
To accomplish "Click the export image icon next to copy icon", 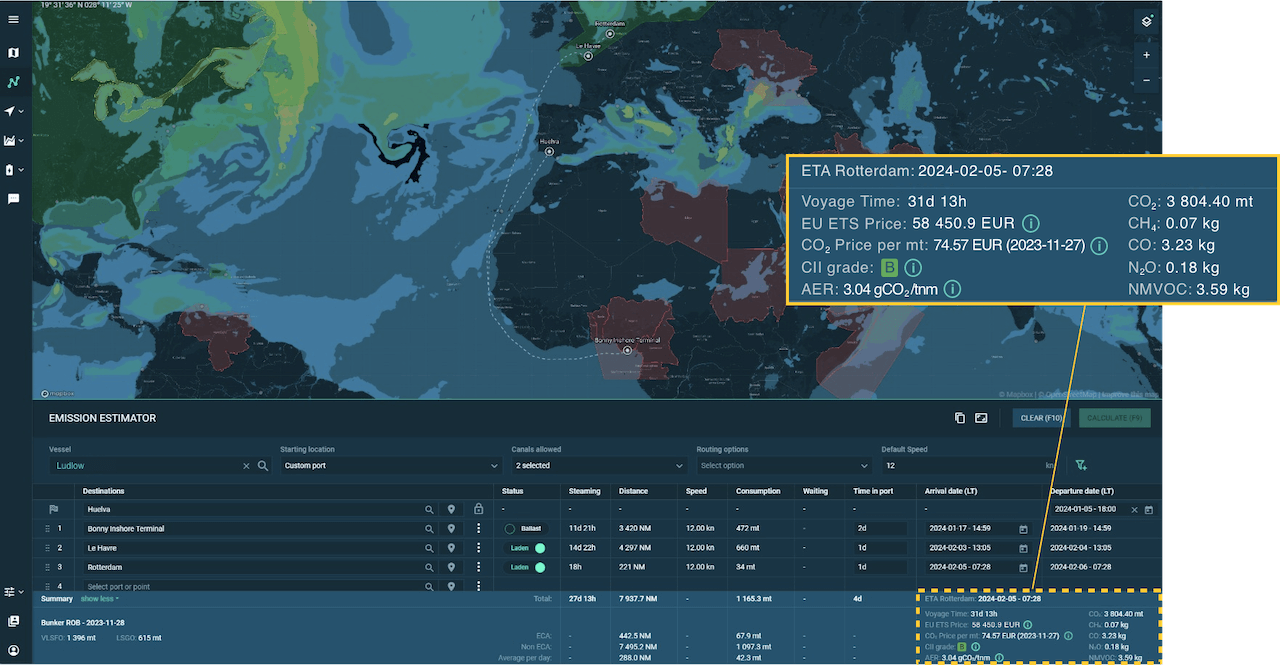I will (982, 418).
